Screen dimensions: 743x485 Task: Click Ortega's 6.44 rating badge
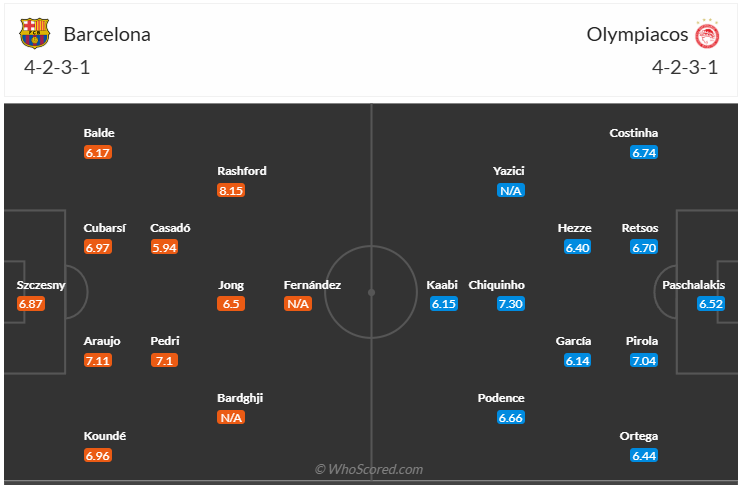(645, 456)
